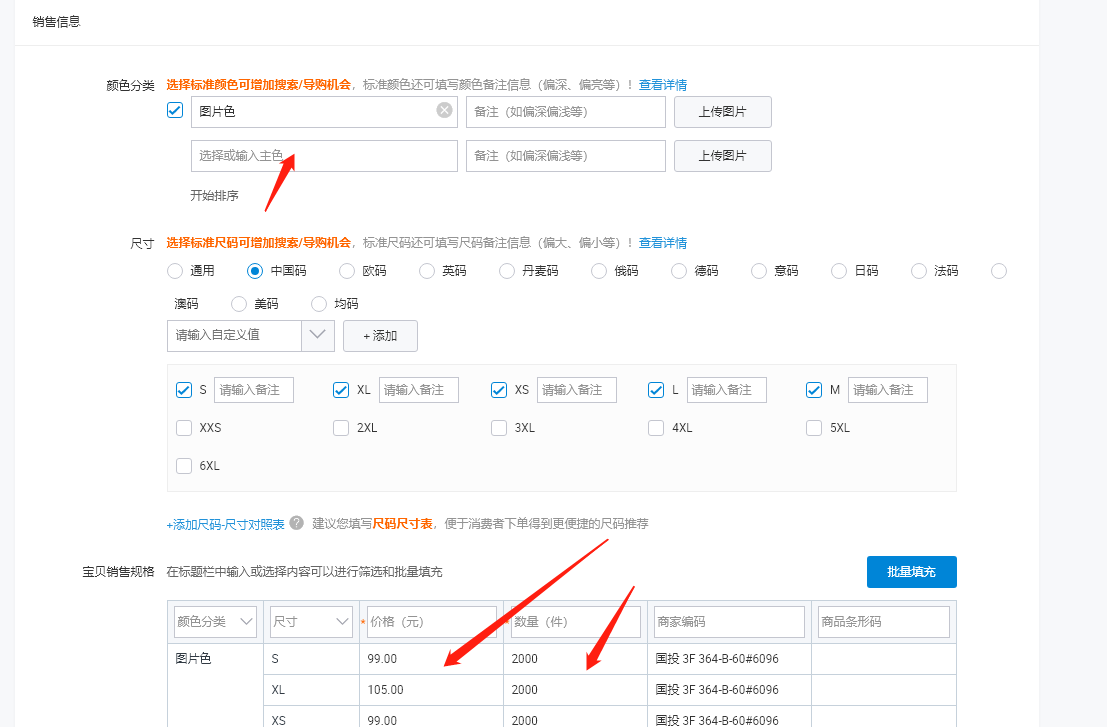Screen dimensions: 1107x727
Task: Click 开始排序 text link
Action: pyautogui.click(x=215, y=196)
